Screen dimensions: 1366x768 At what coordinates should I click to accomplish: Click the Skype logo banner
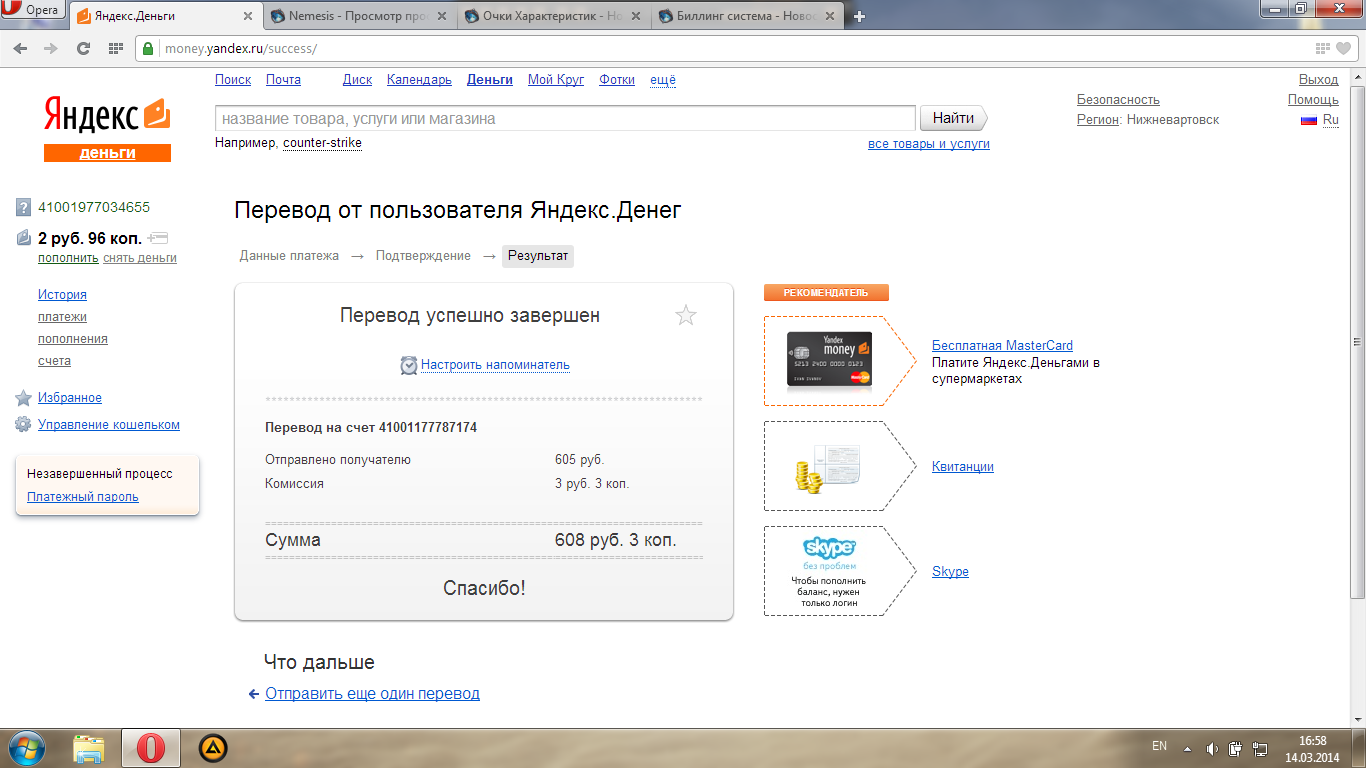(x=829, y=549)
